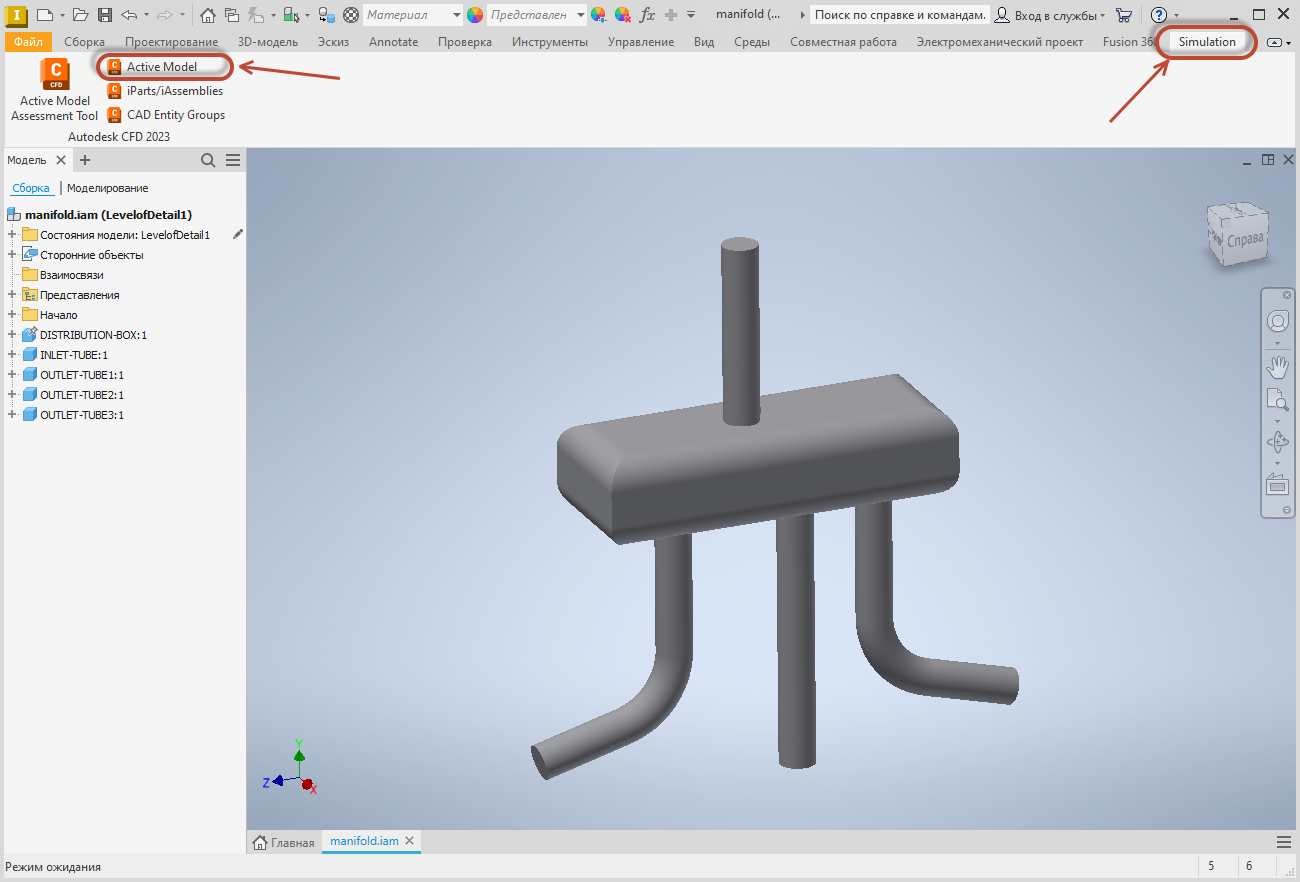Close the Модель browser tab
1300x882 pixels.
click(61, 160)
